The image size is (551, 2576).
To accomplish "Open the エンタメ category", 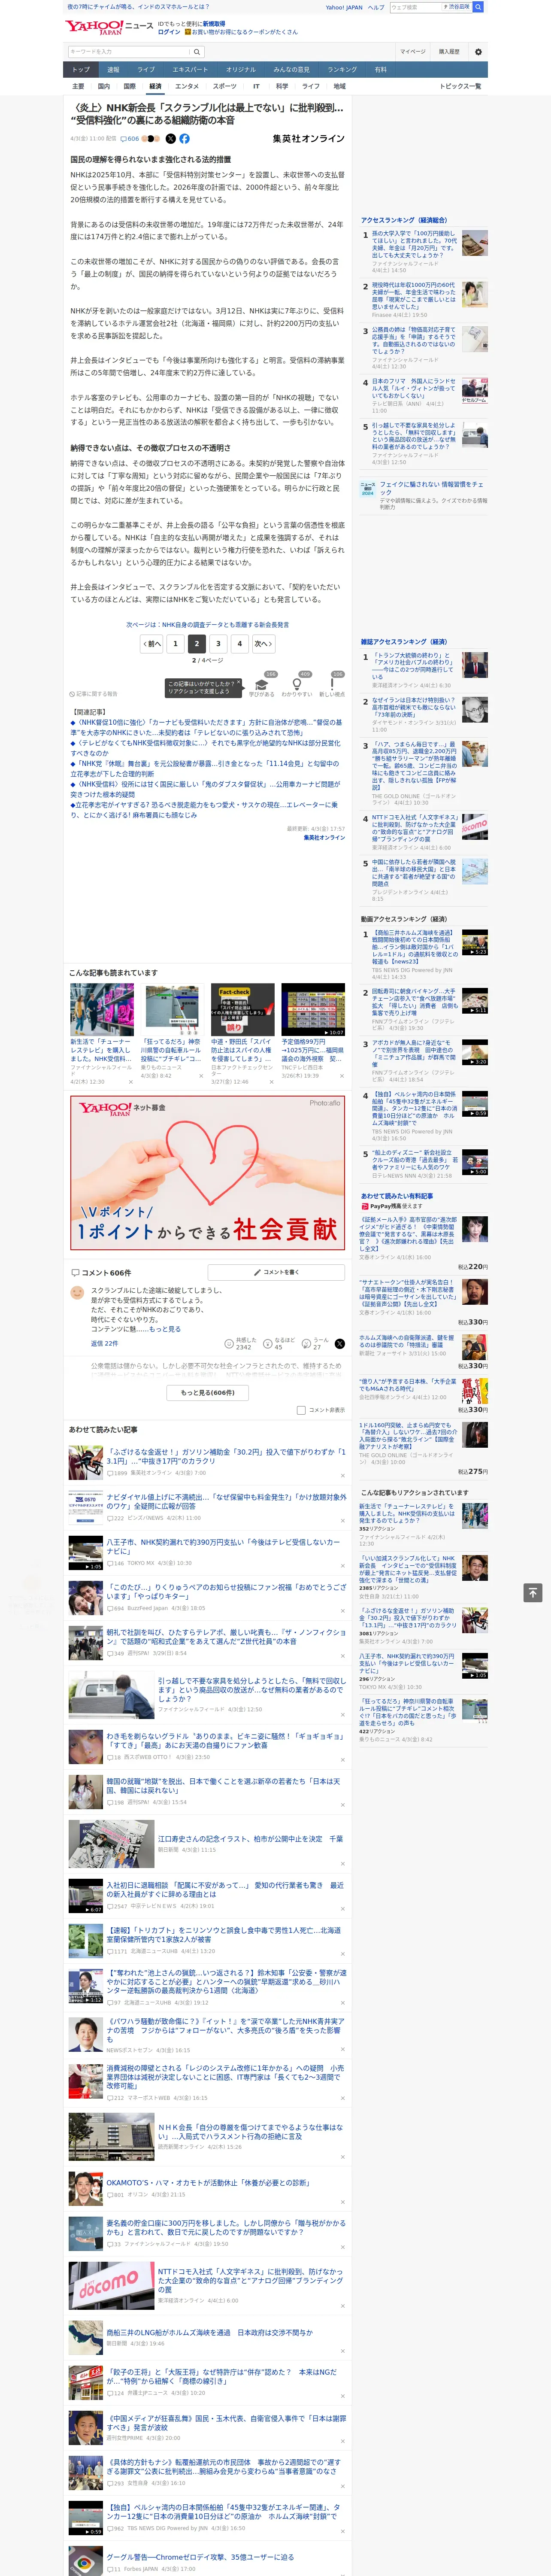I will (x=187, y=86).
